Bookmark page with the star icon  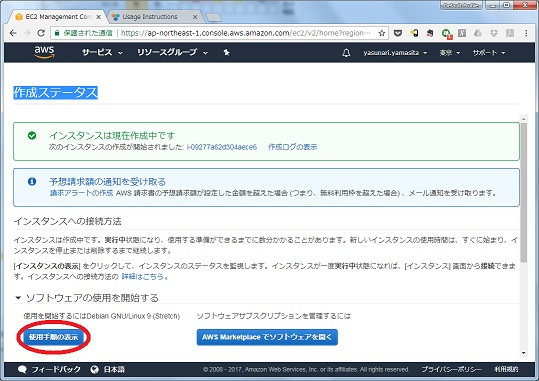[x=382, y=33]
